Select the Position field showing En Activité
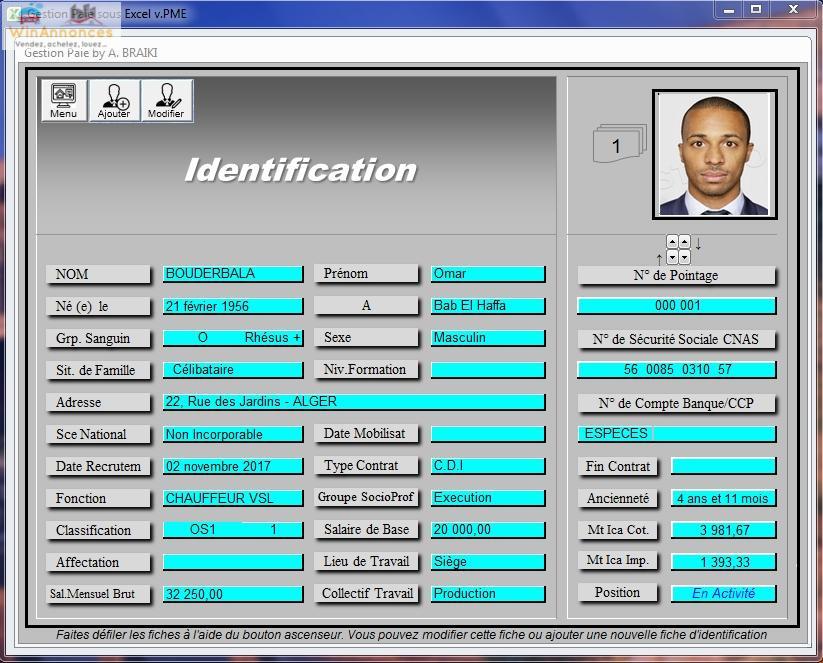The width and height of the screenshot is (823, 663). [723, 593]
